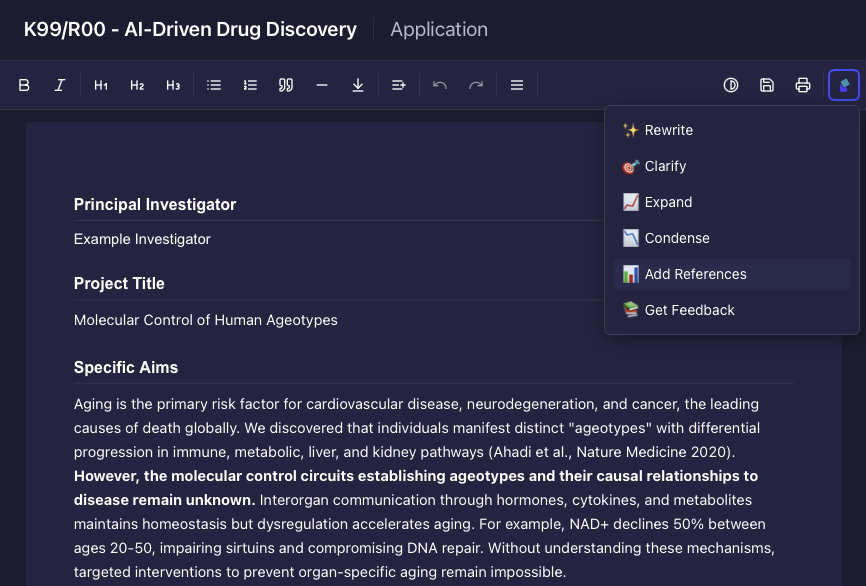The width and height of the screenshot is (866, 586).
Task: Click the undo arrow icon
Action: [440, 85]
